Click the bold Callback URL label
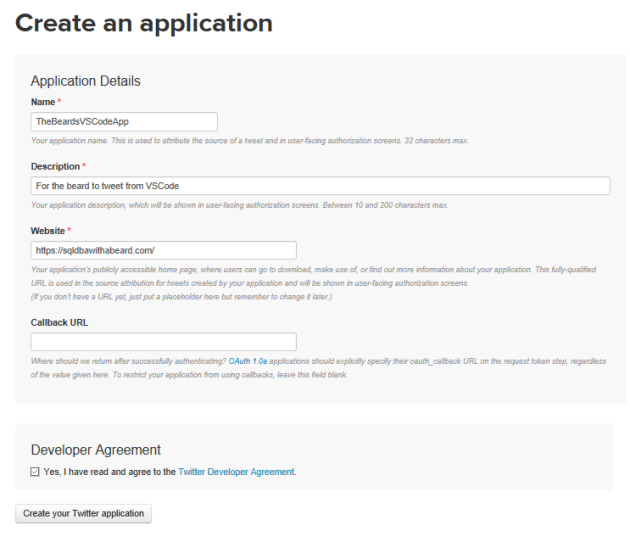This screenshot has height=542, width=630. [x=59, y=322]
